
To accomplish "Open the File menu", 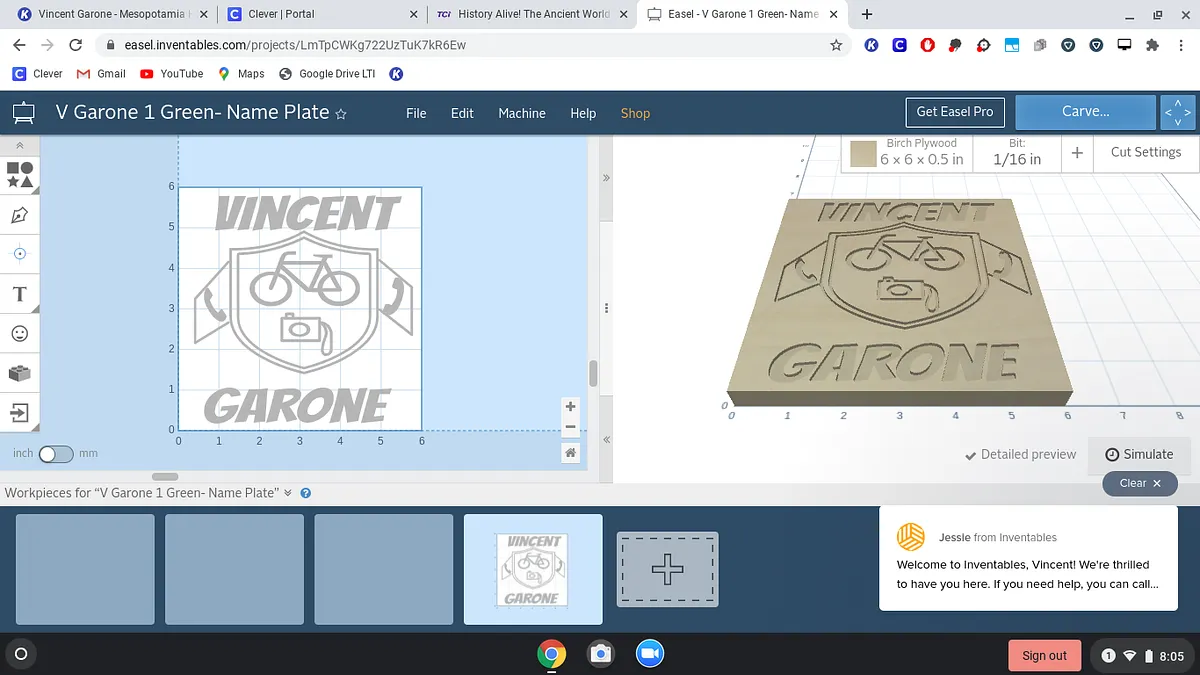I will pyautogui.click(x=416, y=113).
